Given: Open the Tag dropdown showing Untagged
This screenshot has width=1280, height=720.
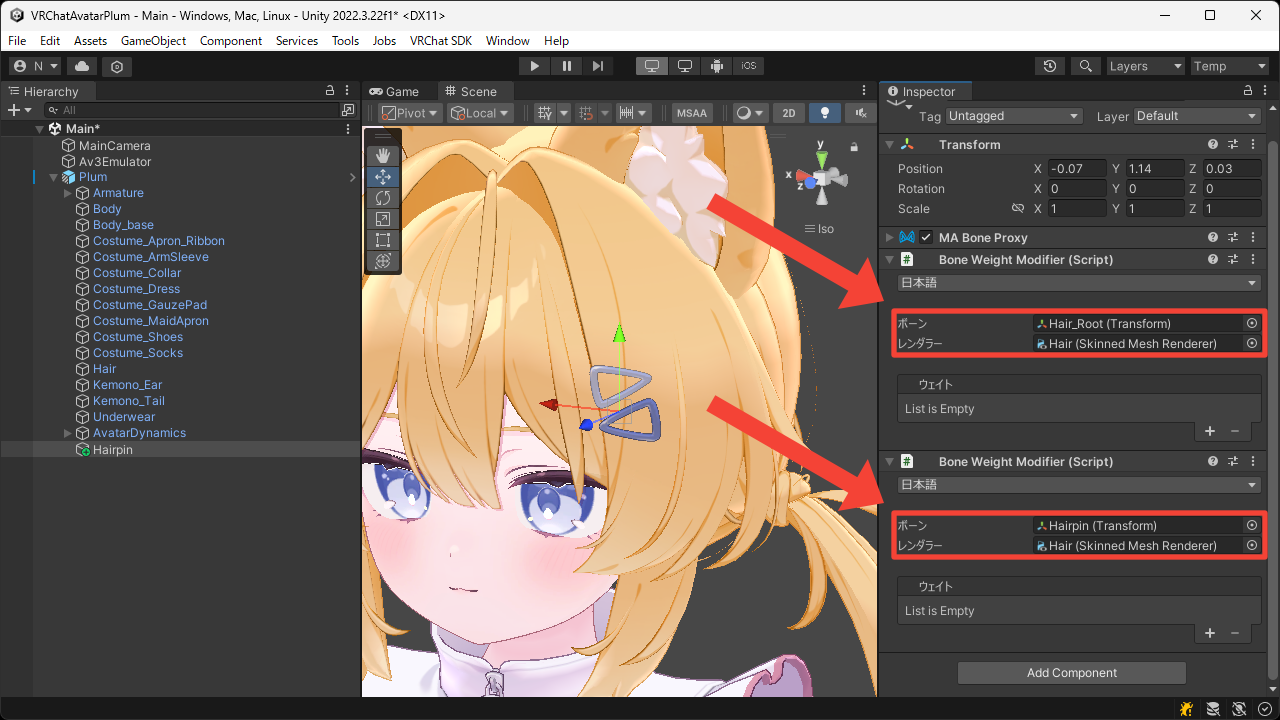Looking at the screenshot, I should click(1013, 115).
